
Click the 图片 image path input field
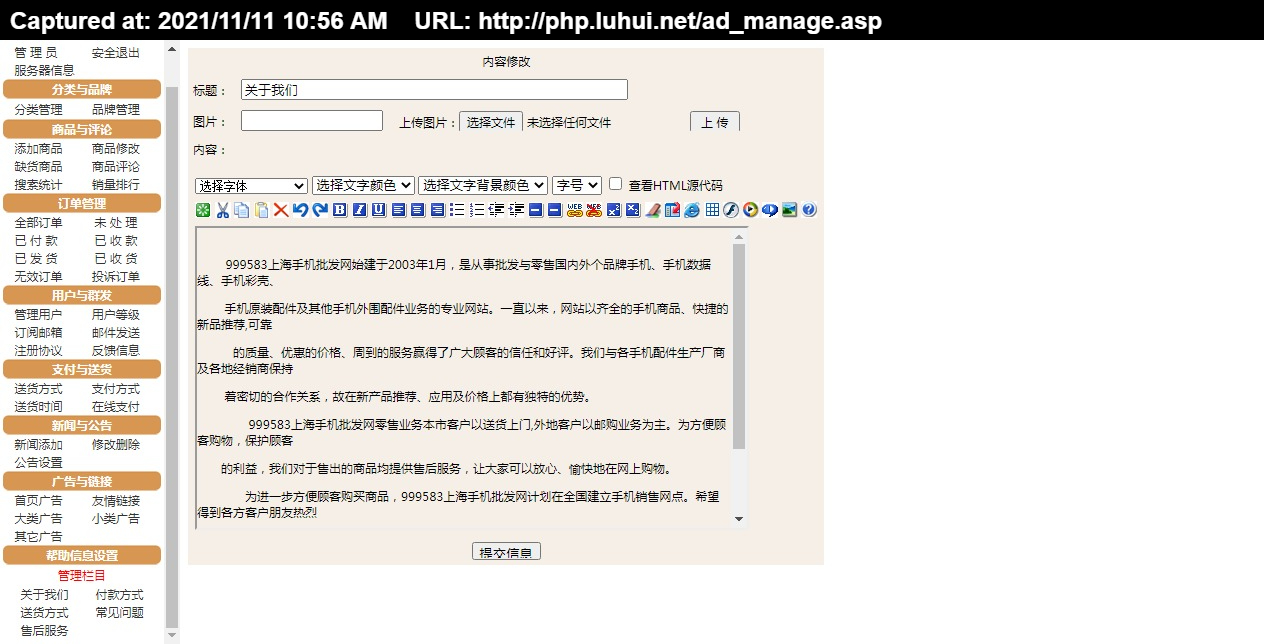click(312, 121)
